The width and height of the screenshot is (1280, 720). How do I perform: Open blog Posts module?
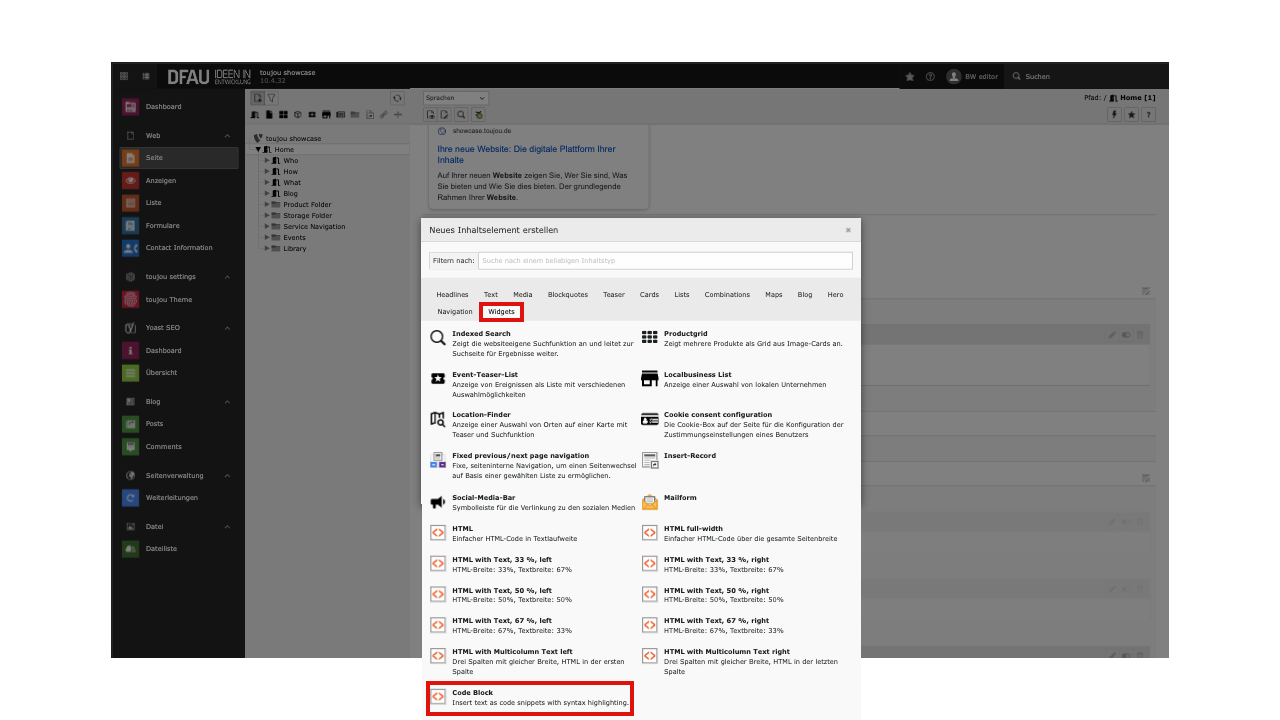point(179,424)
